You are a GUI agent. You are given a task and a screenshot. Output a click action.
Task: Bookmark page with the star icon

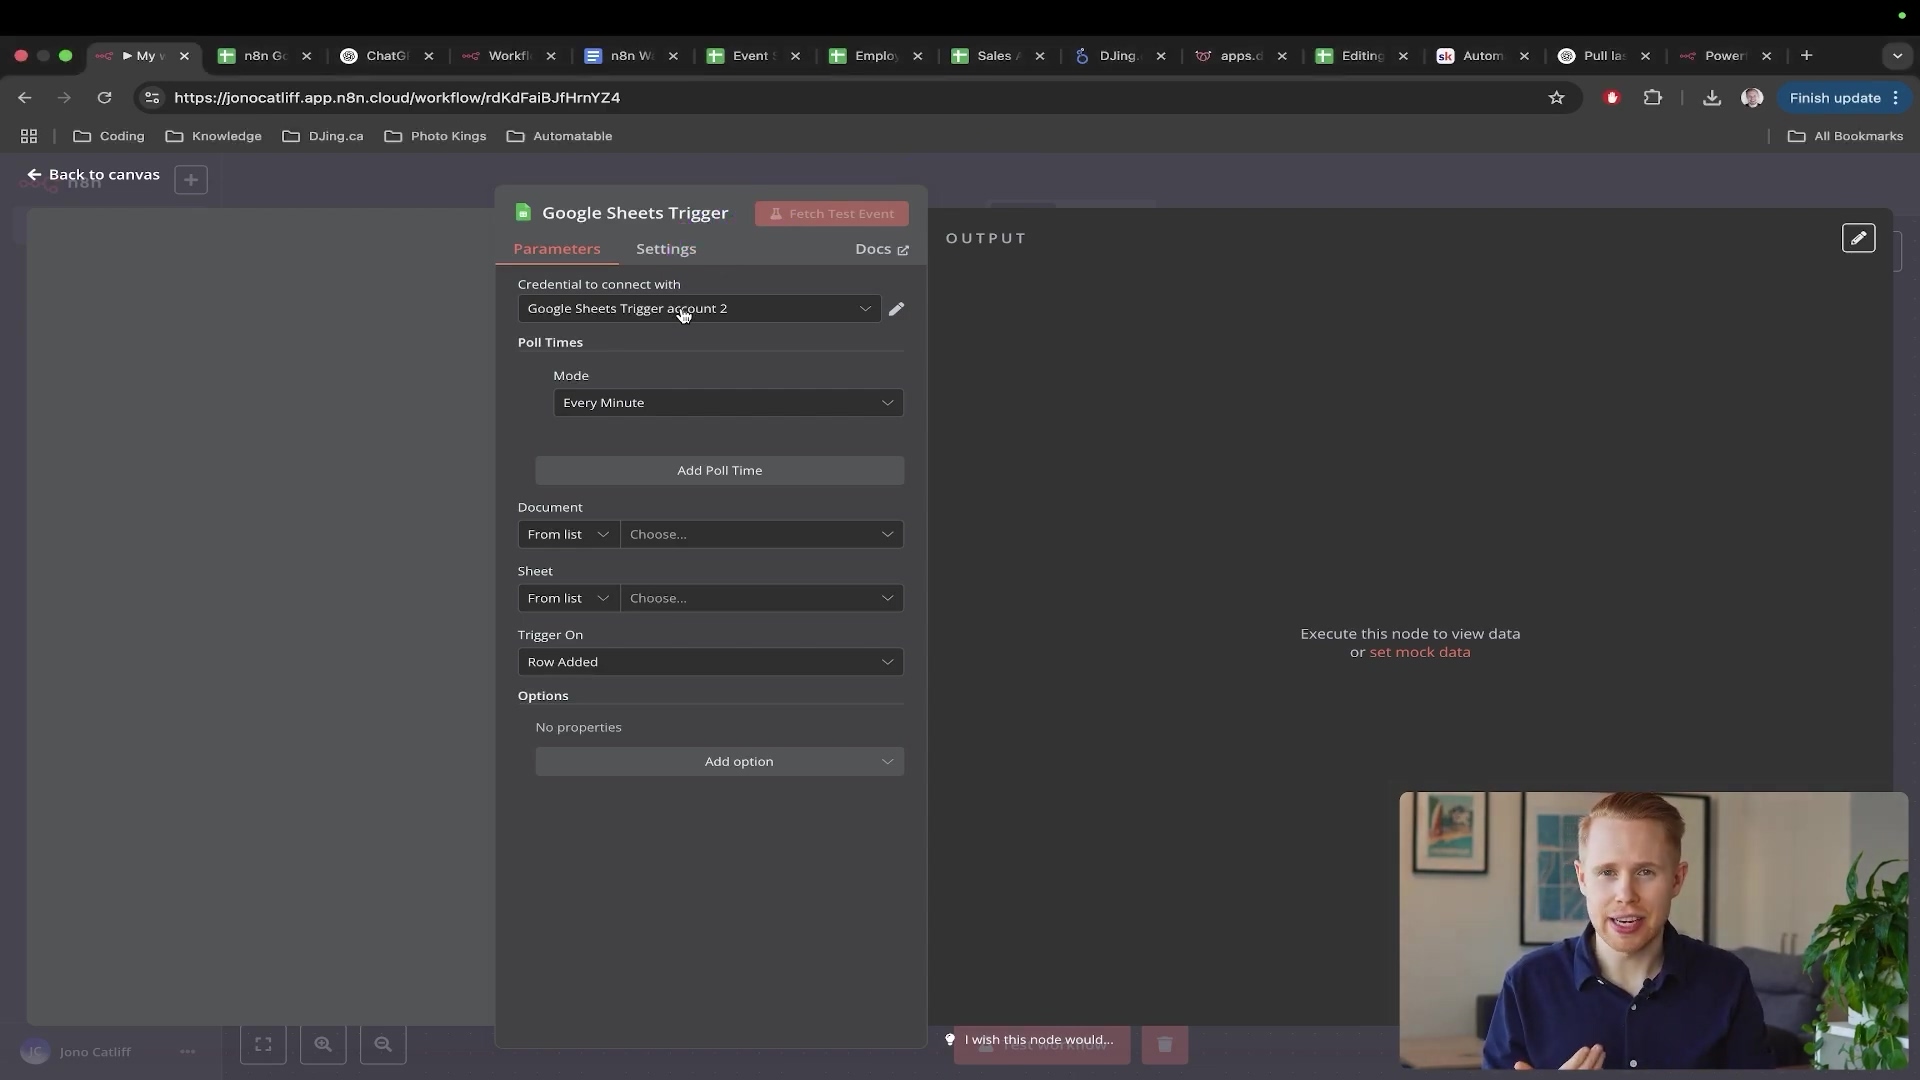1556,97
